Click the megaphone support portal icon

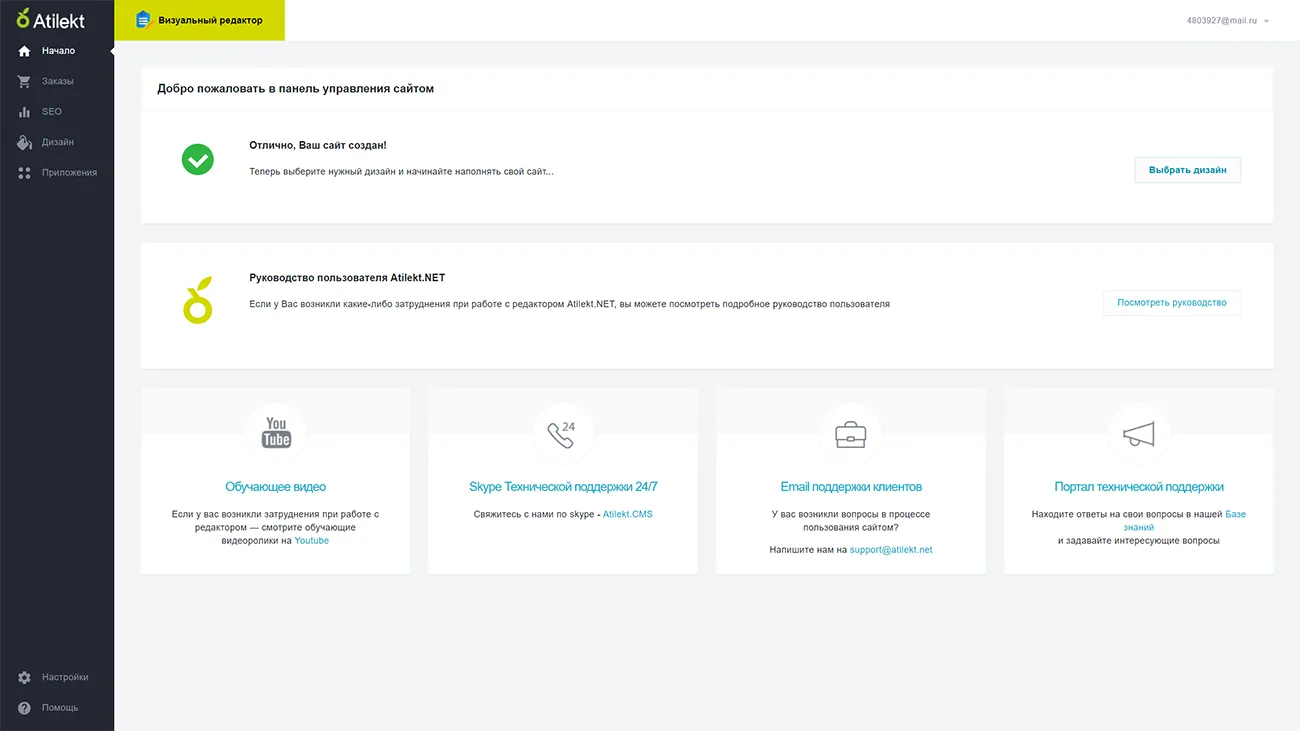(x=1138, y=434)
